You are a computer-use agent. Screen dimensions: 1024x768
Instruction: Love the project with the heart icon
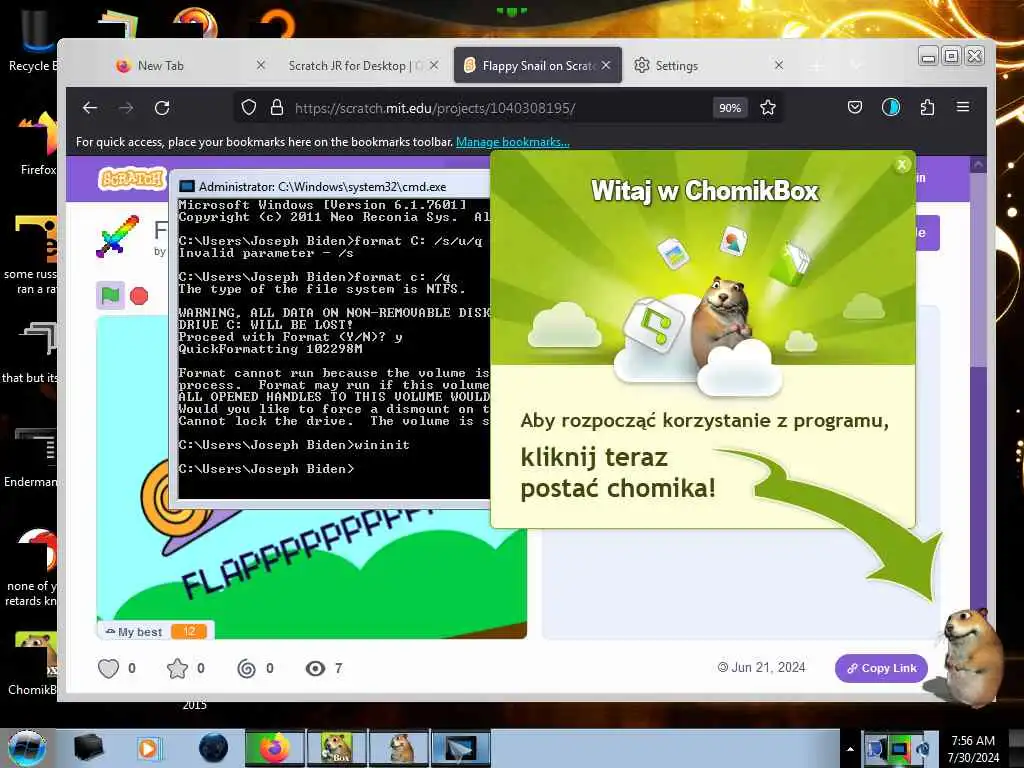(x=108, y=668)
